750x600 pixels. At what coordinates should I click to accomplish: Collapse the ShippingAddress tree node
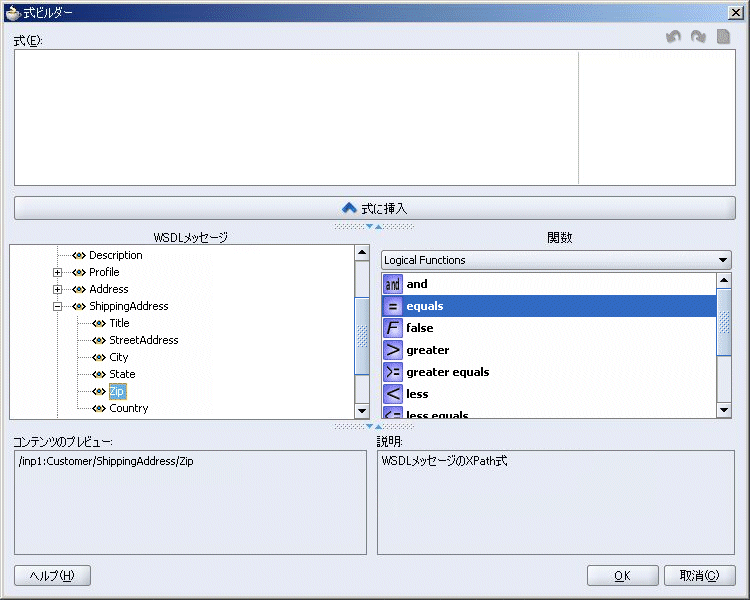click(x=57, y=306)
